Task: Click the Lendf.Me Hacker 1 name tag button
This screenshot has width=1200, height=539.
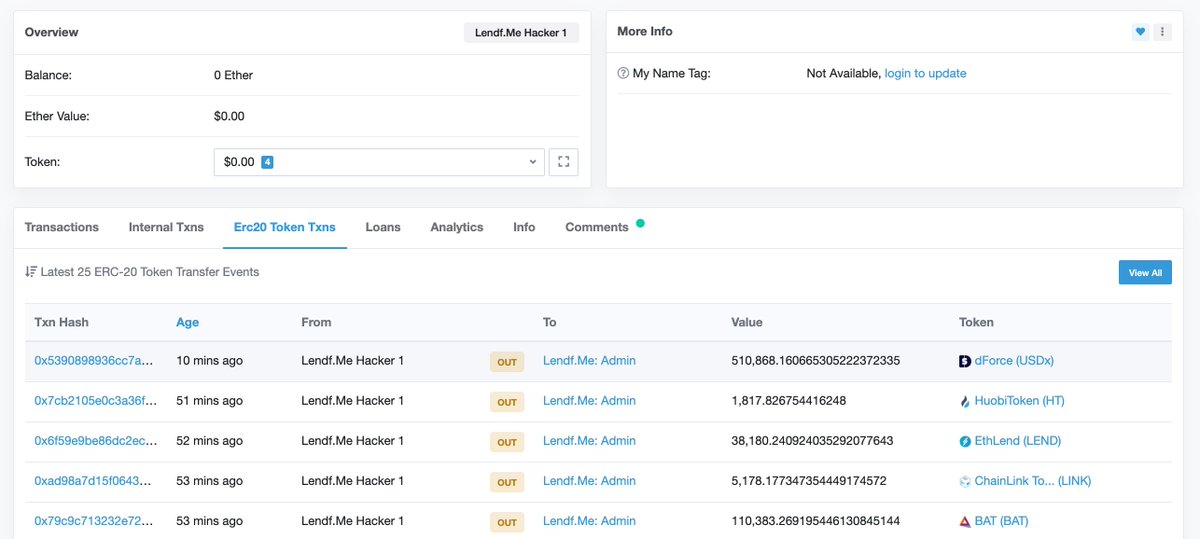Action: (x=521, y=33)
